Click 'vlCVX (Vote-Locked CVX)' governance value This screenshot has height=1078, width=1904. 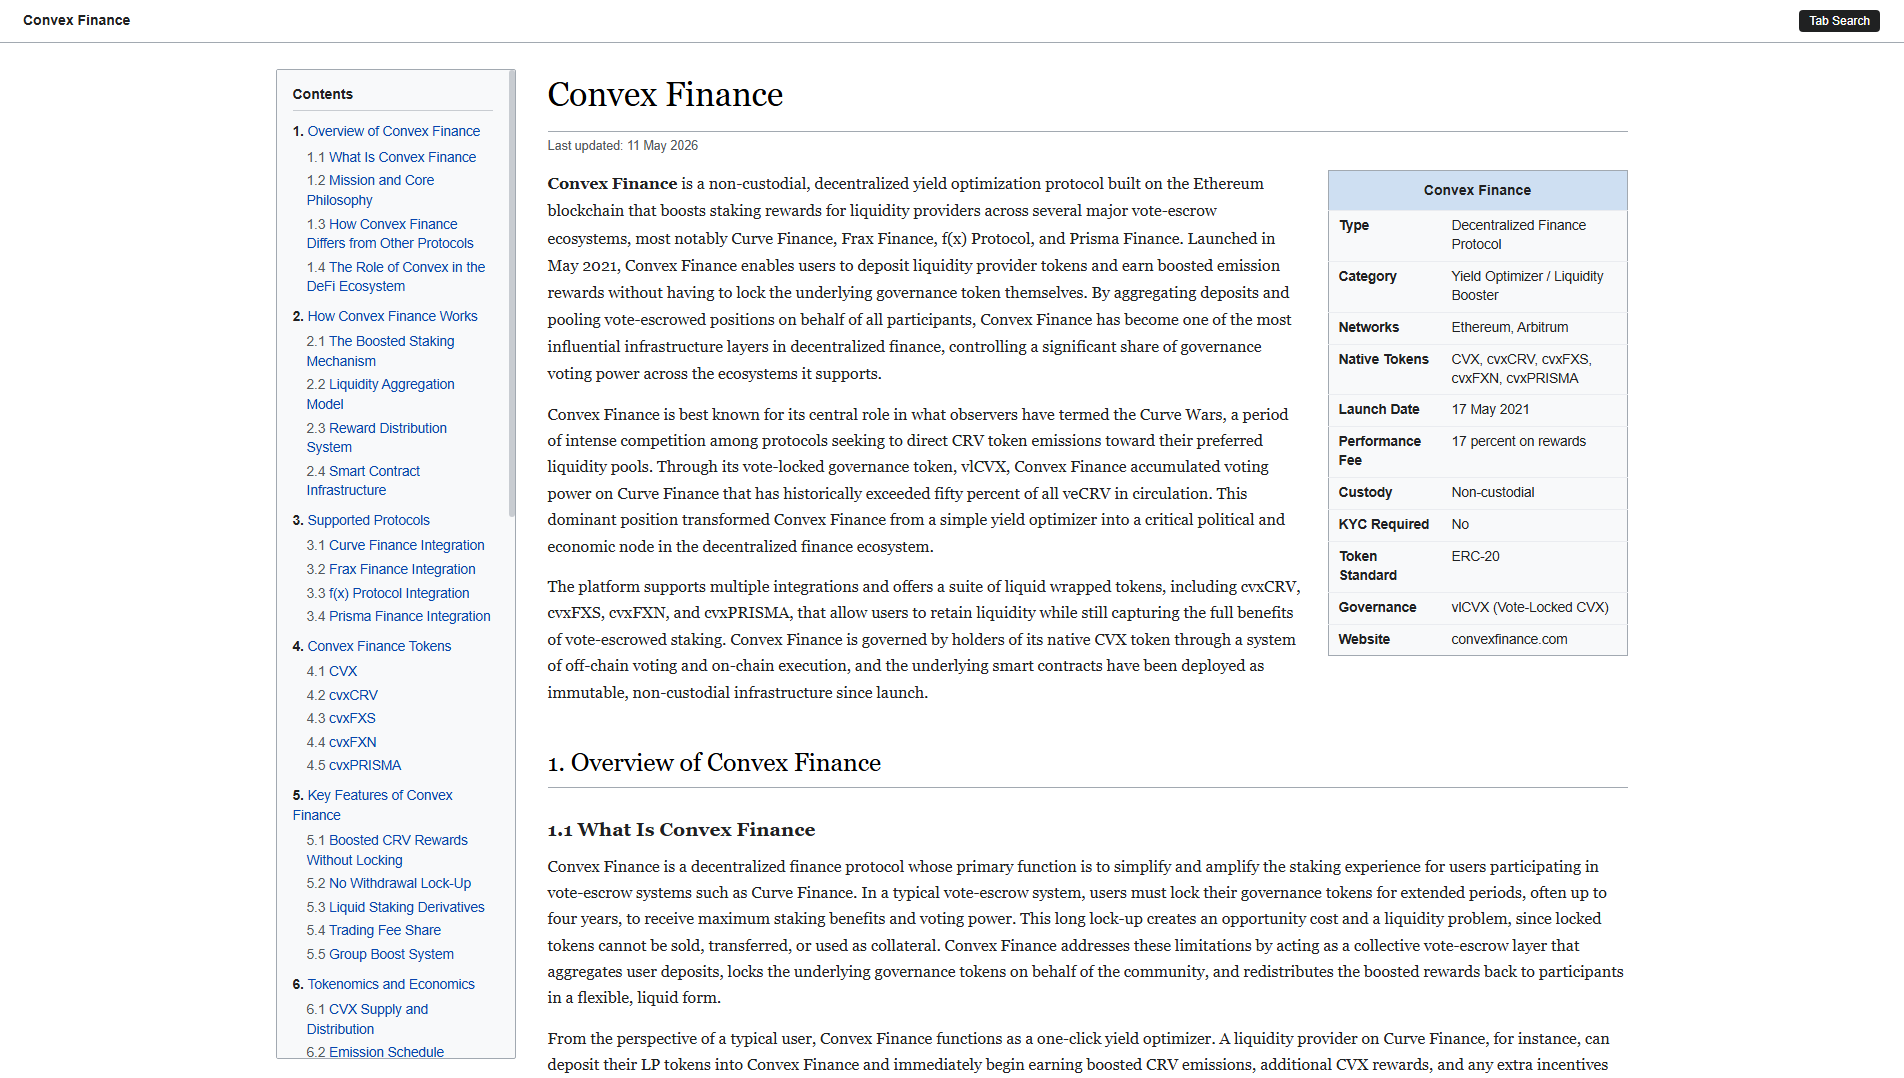pyautogui.click(x=1530, y=607)
